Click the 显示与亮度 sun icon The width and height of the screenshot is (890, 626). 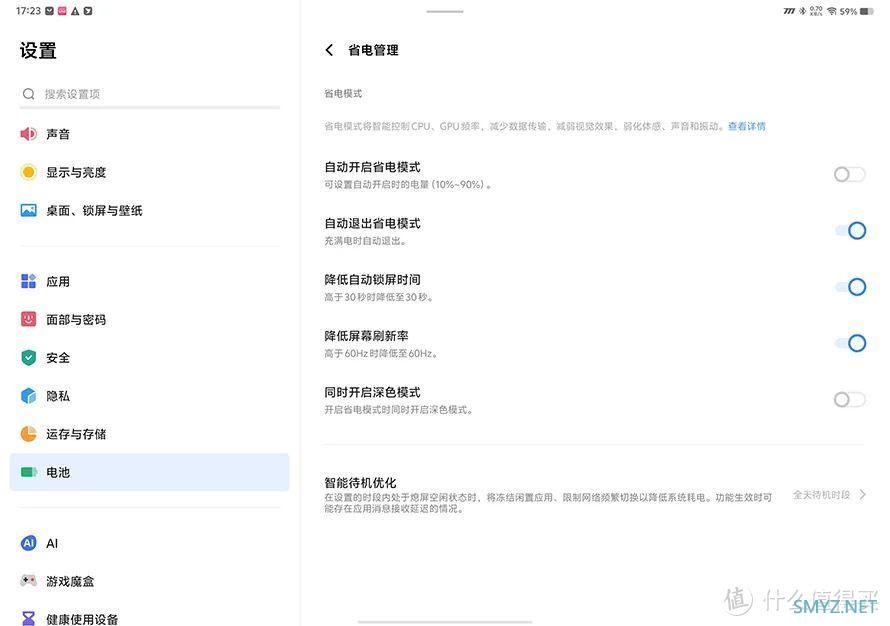point(28,172)
